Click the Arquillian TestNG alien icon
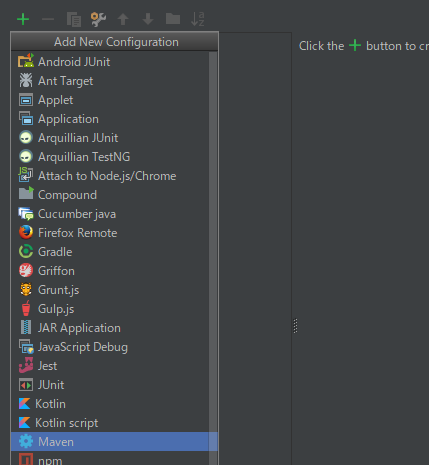 click(26, 157)
